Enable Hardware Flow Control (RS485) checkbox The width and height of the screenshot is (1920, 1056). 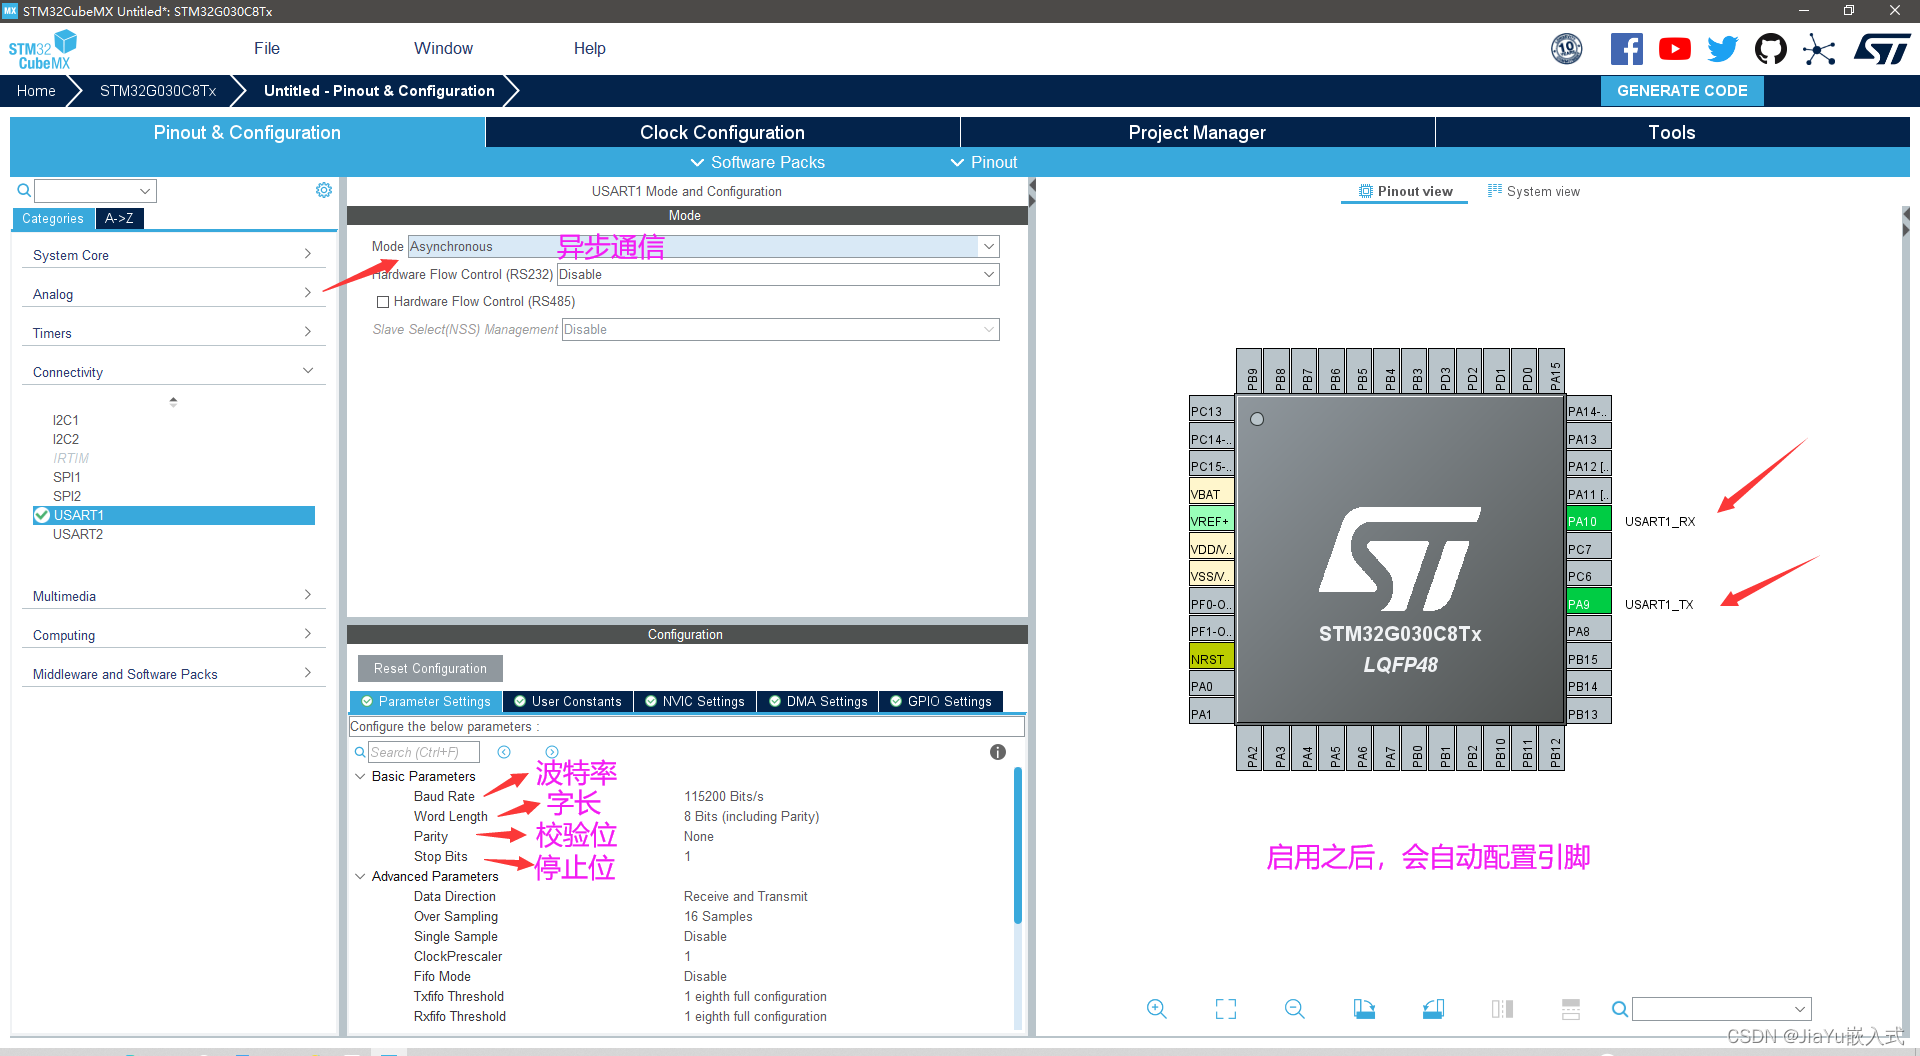(383, 302)
